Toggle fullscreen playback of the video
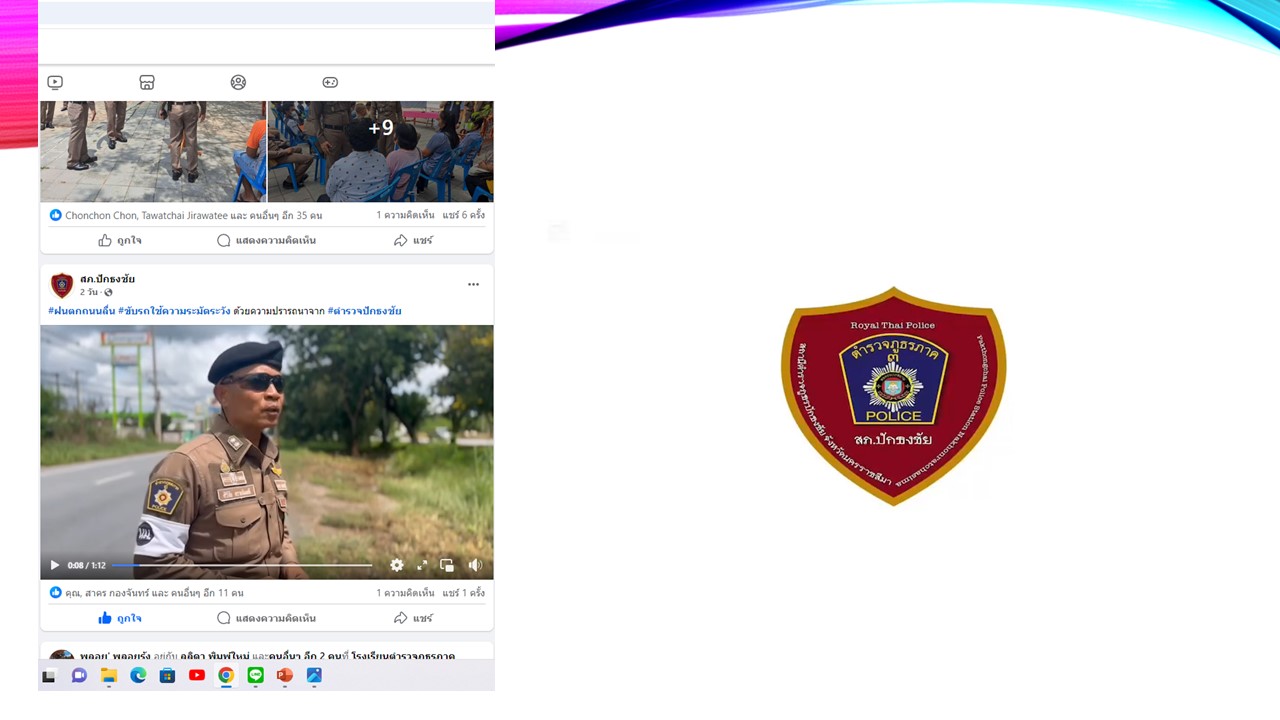 [422, 565]
